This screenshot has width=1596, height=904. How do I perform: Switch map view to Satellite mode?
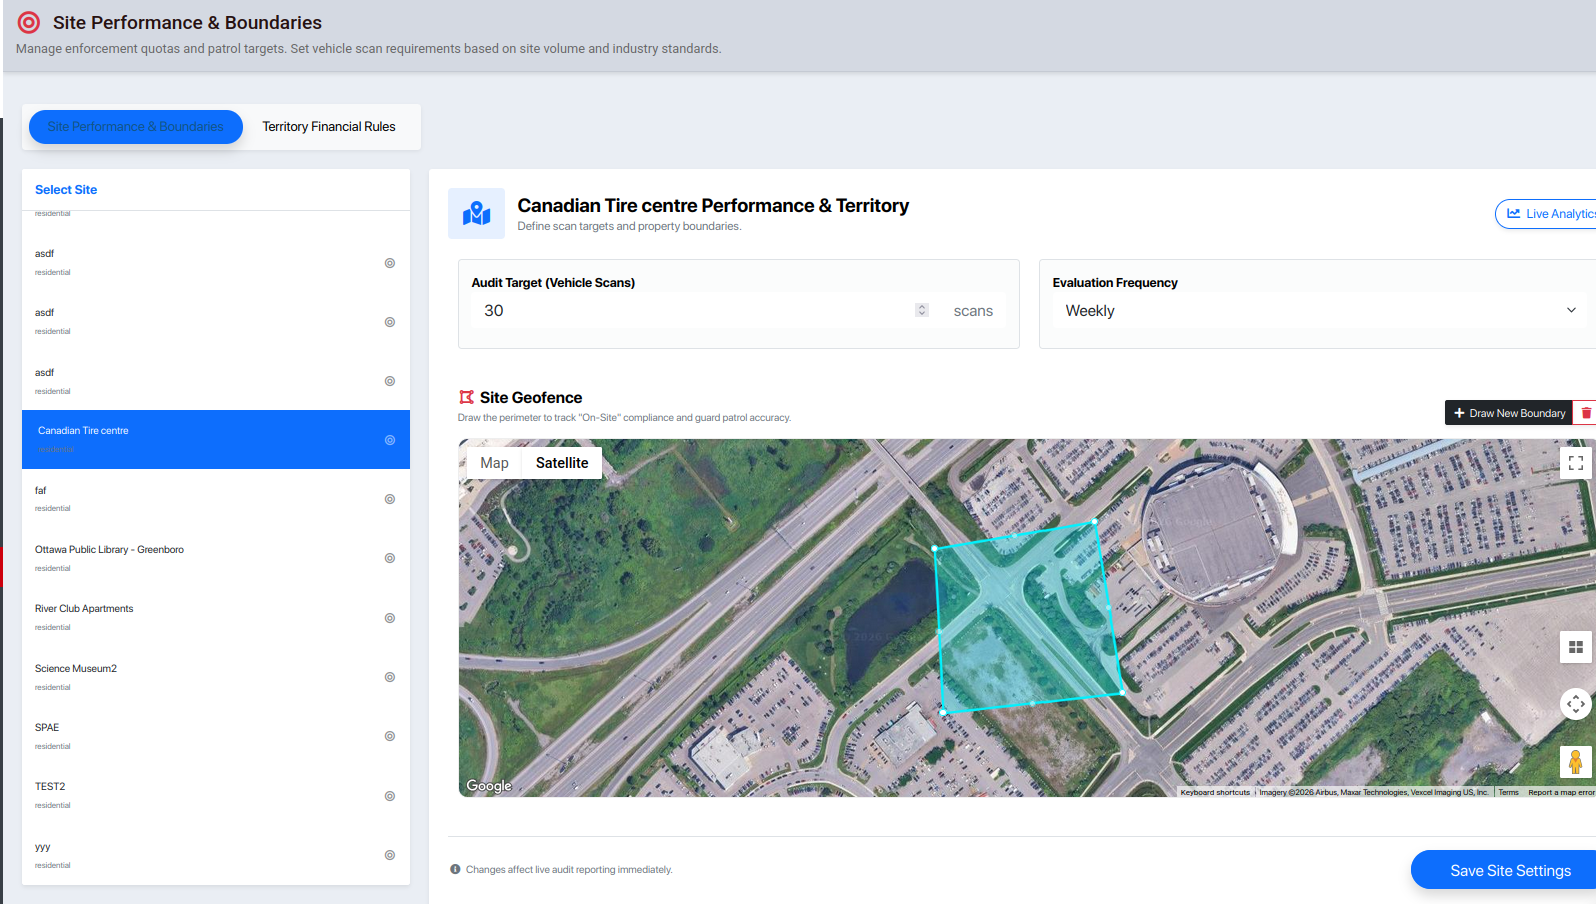(562, 463)
